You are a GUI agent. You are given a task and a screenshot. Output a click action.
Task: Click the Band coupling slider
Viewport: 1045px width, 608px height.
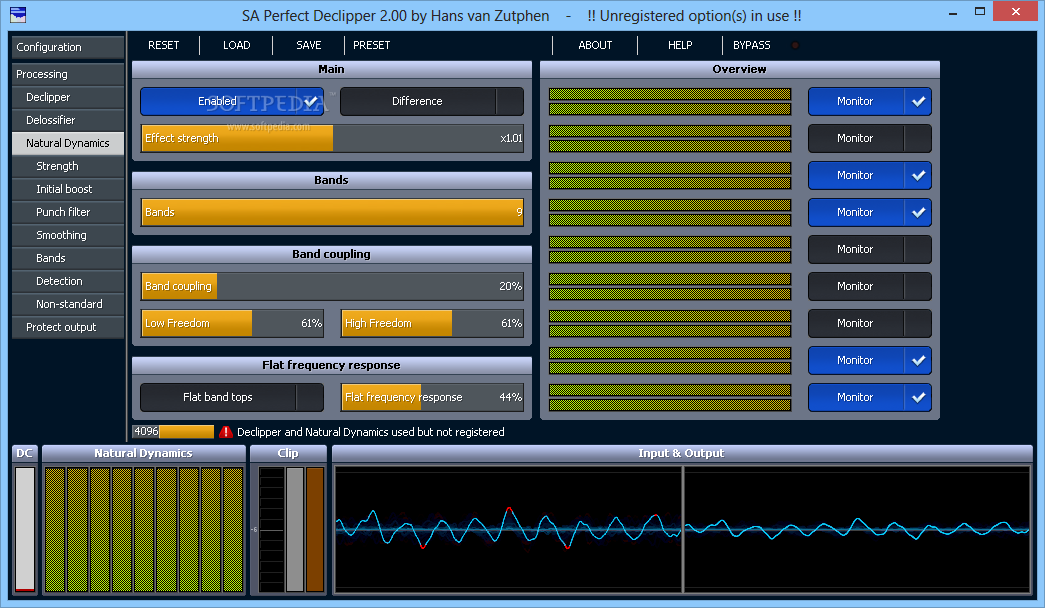click(x=332, y=286)
